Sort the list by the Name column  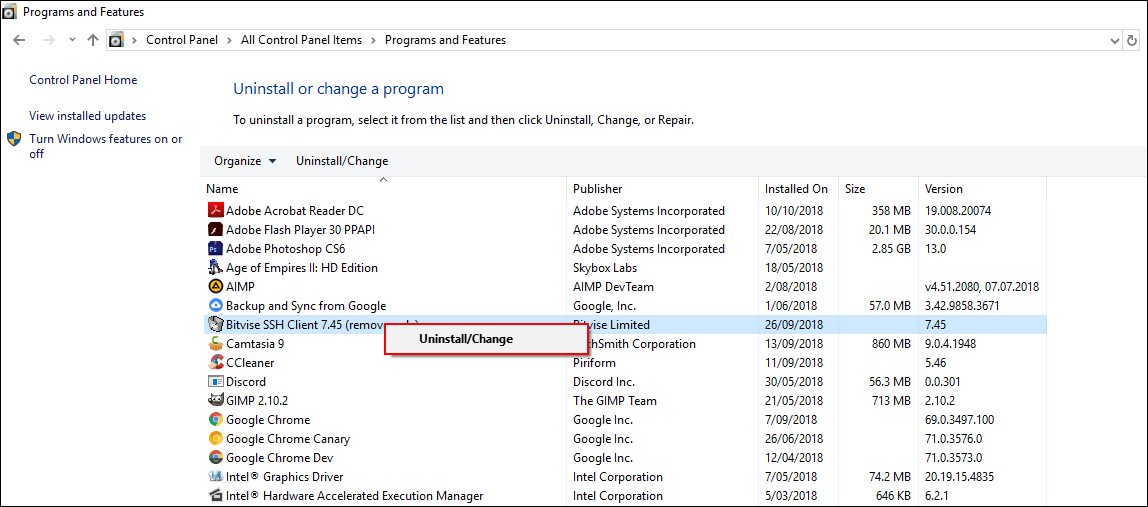coord(384,189)
